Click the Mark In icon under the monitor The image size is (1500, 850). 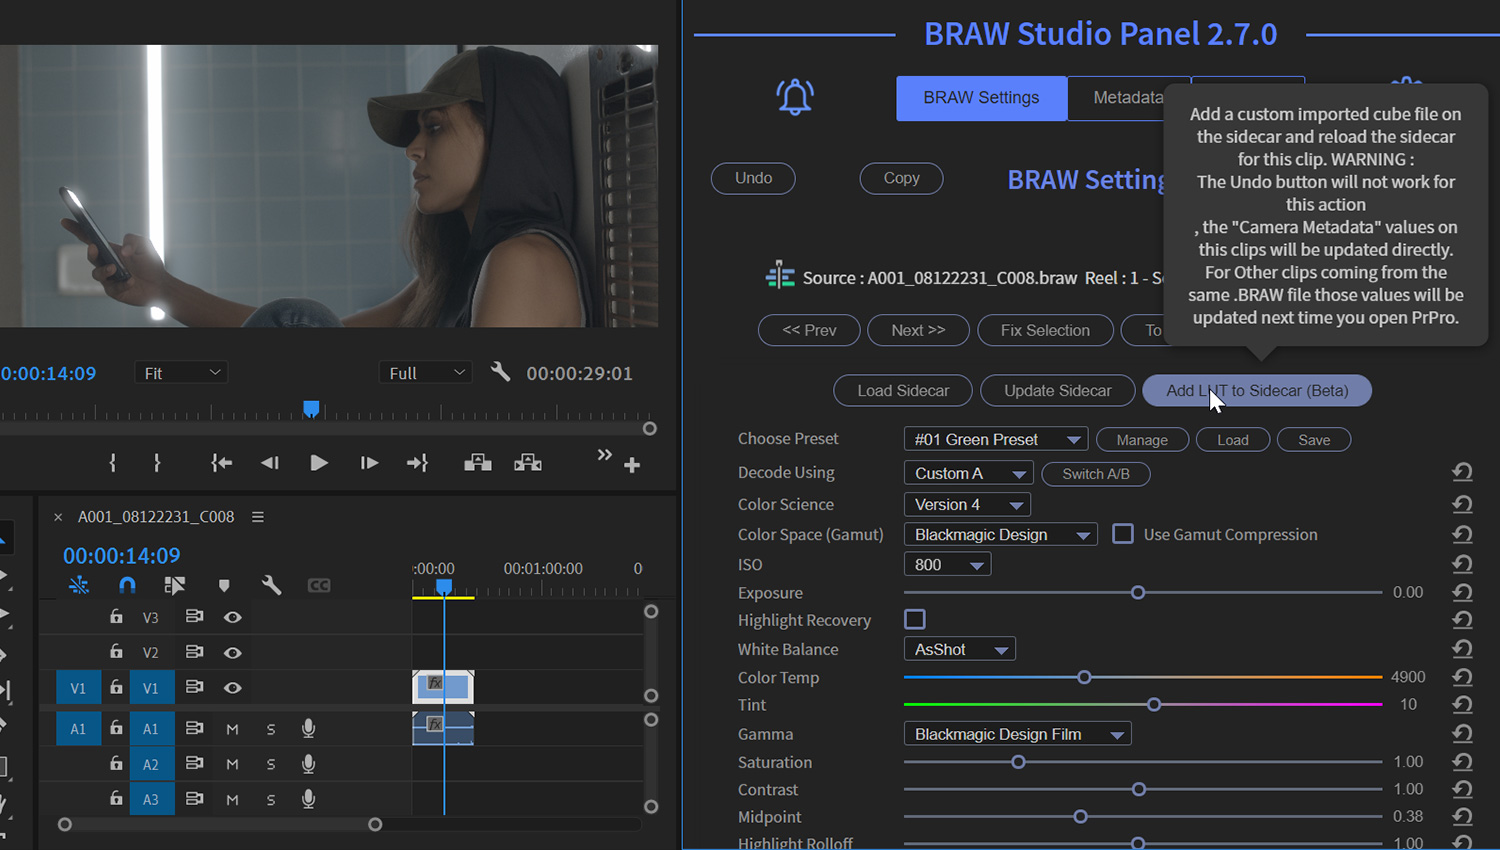112,462
